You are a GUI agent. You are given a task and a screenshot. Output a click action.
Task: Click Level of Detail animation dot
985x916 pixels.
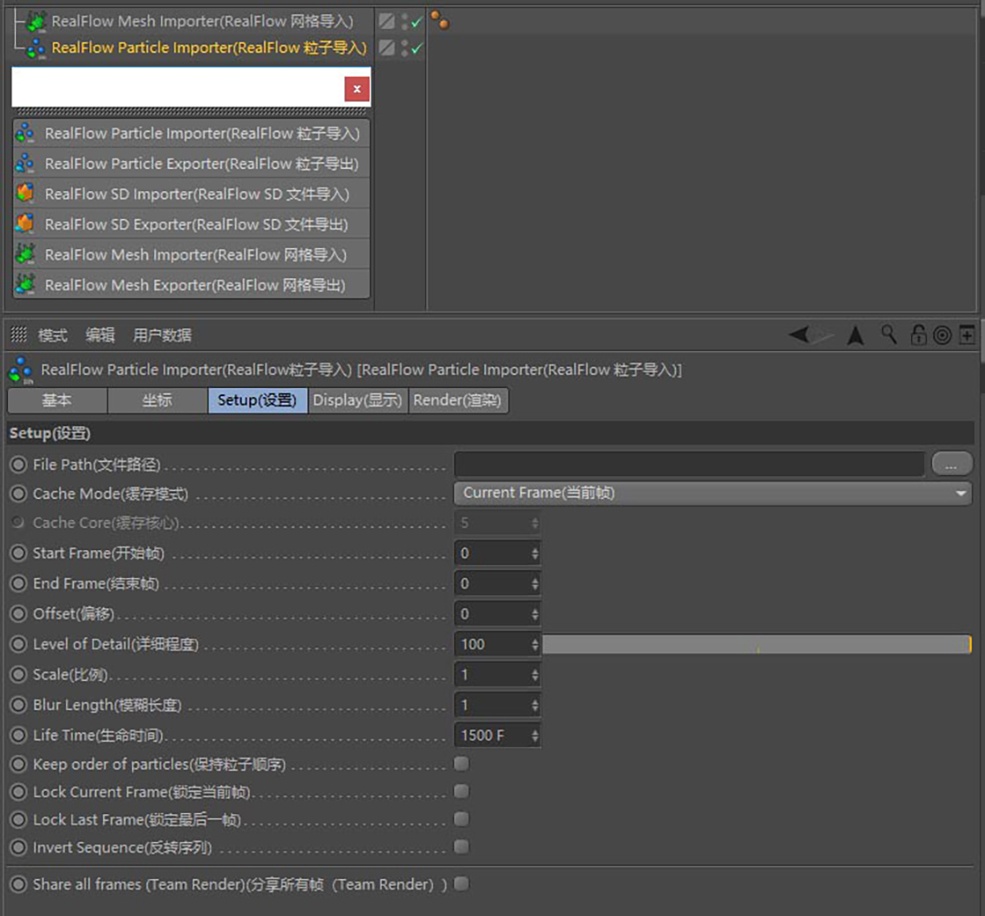19,644
